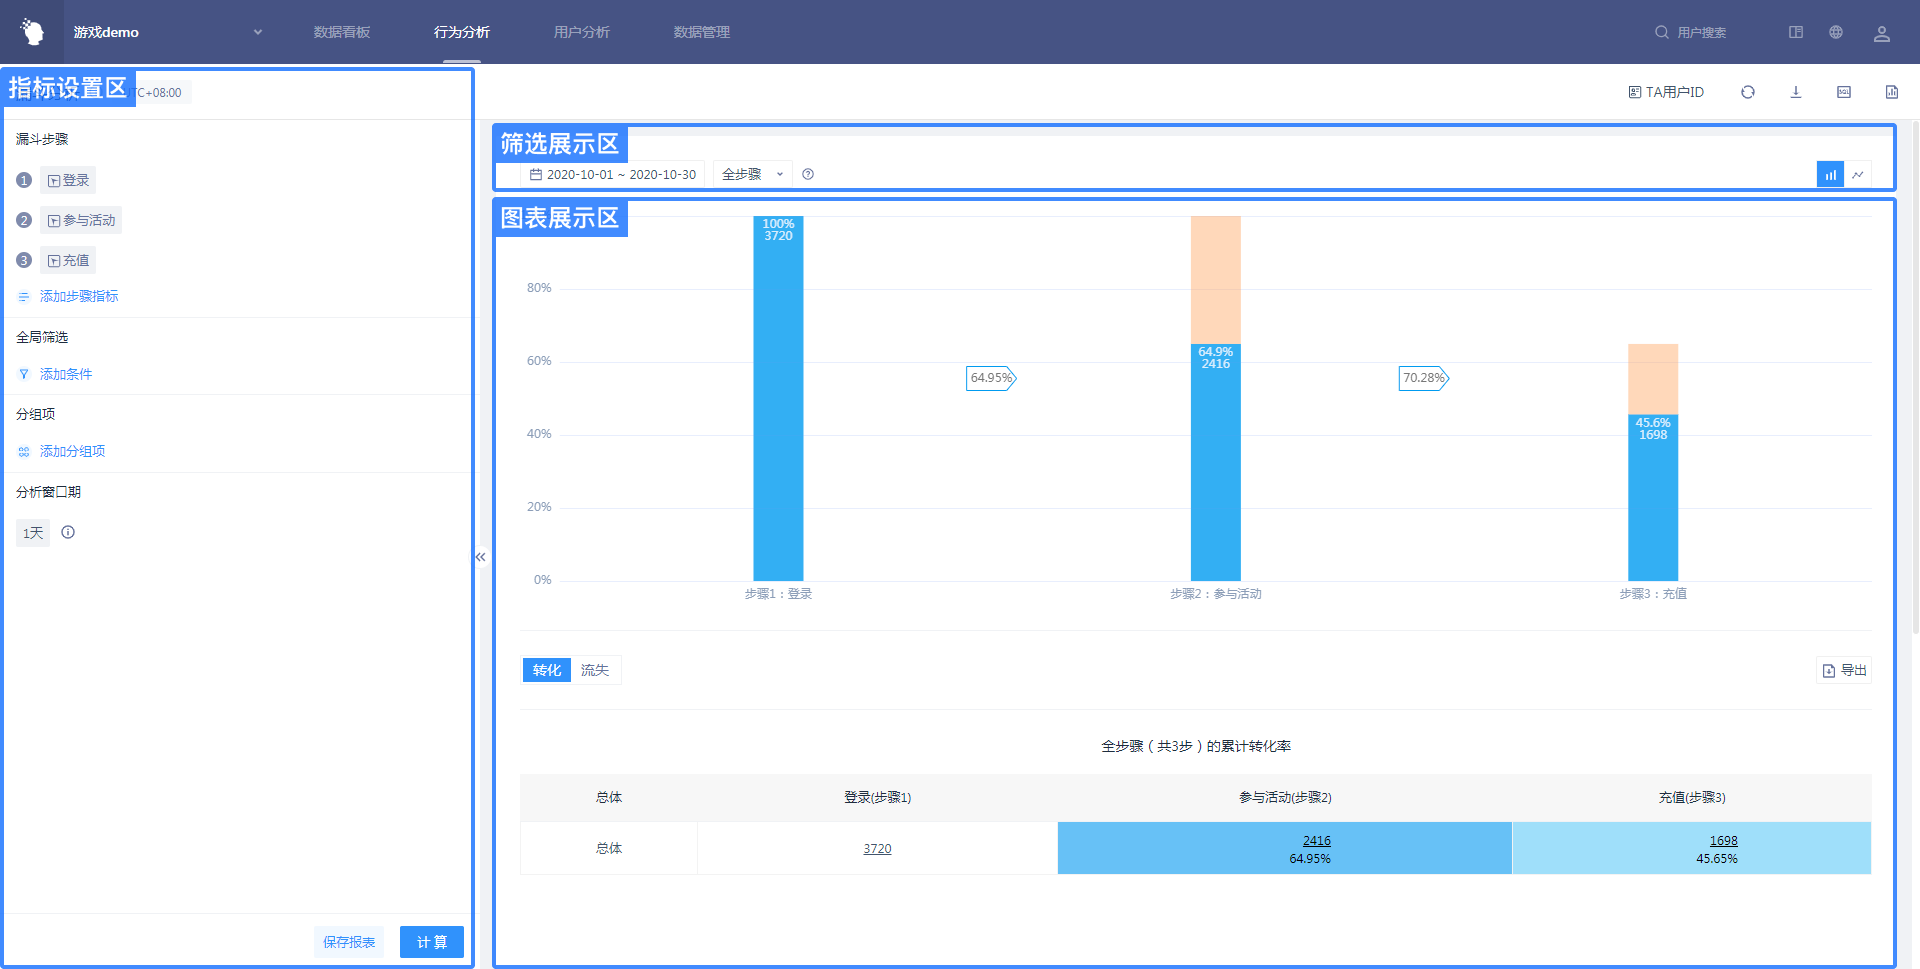Click the blue bar for 步骤2 参与活动
This screenshot has height=969, width=1920.
[x=1215, y=470]
